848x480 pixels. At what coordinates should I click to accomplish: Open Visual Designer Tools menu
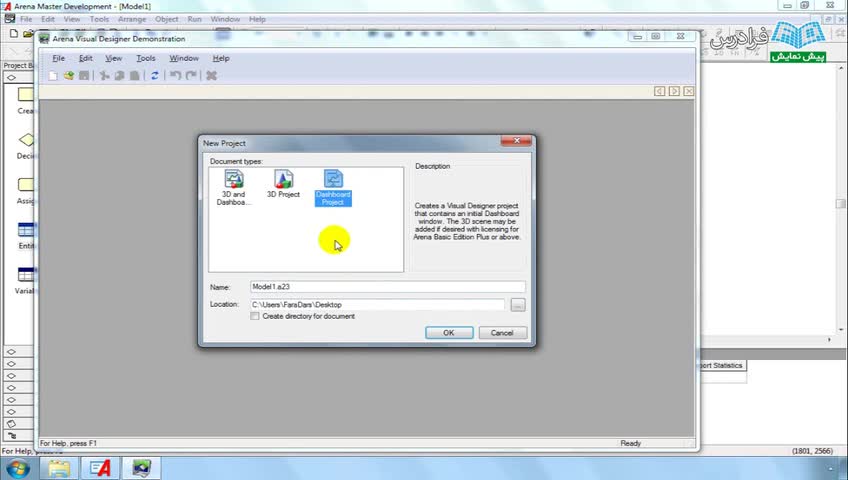point(145,58)
